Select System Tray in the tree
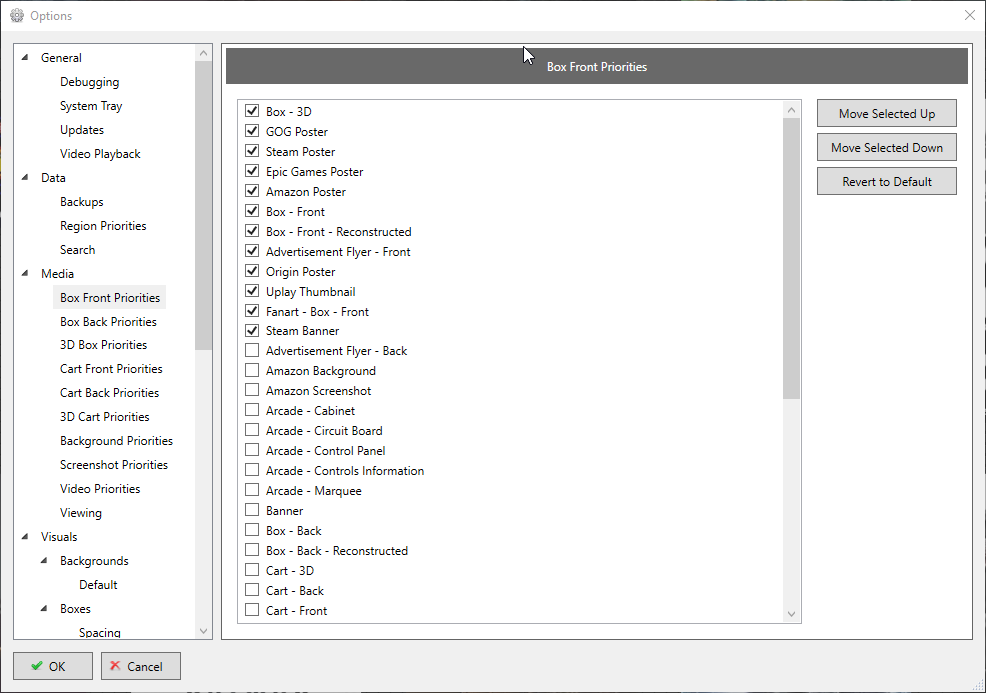This screenshot has height=693, width=986. pyautogui.click(x=91, y=106)
